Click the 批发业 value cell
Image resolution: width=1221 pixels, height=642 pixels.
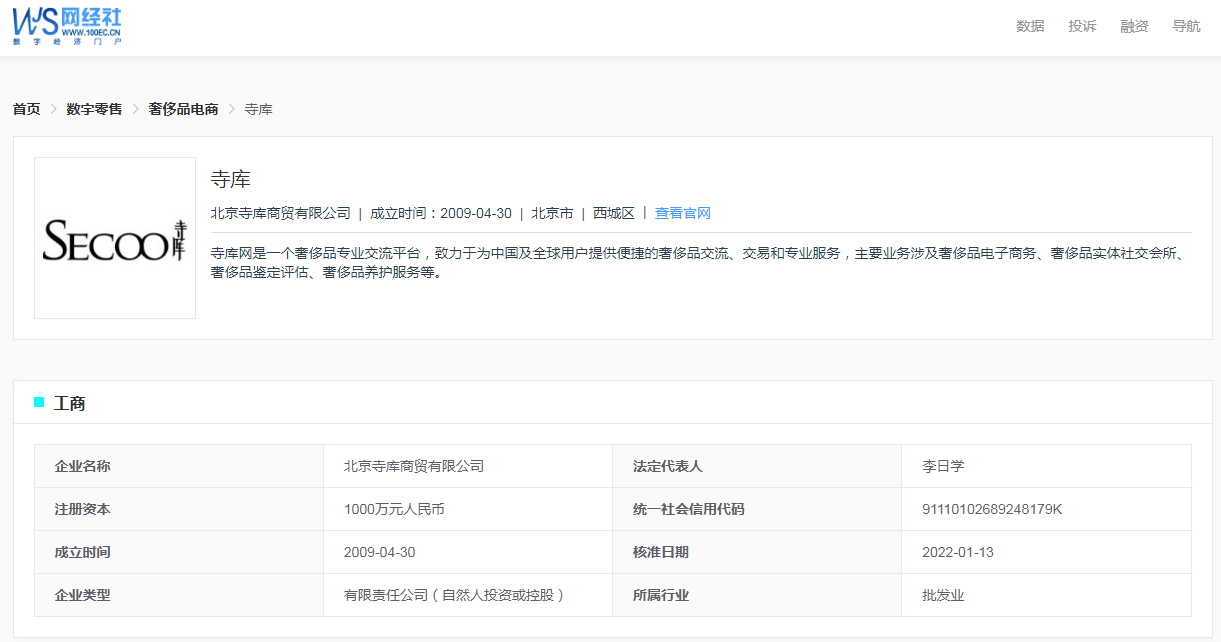click(x=1046, y=595)
